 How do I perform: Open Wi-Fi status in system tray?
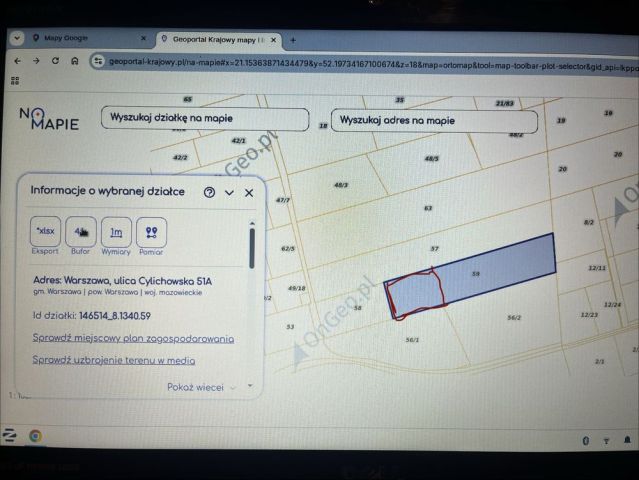606,440
